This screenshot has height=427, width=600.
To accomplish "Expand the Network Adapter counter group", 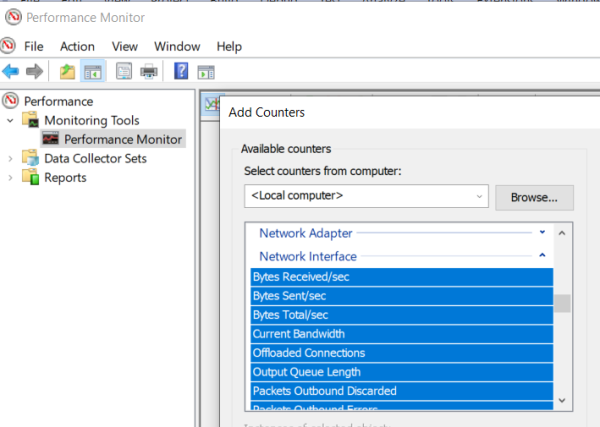I will (542, 232).
